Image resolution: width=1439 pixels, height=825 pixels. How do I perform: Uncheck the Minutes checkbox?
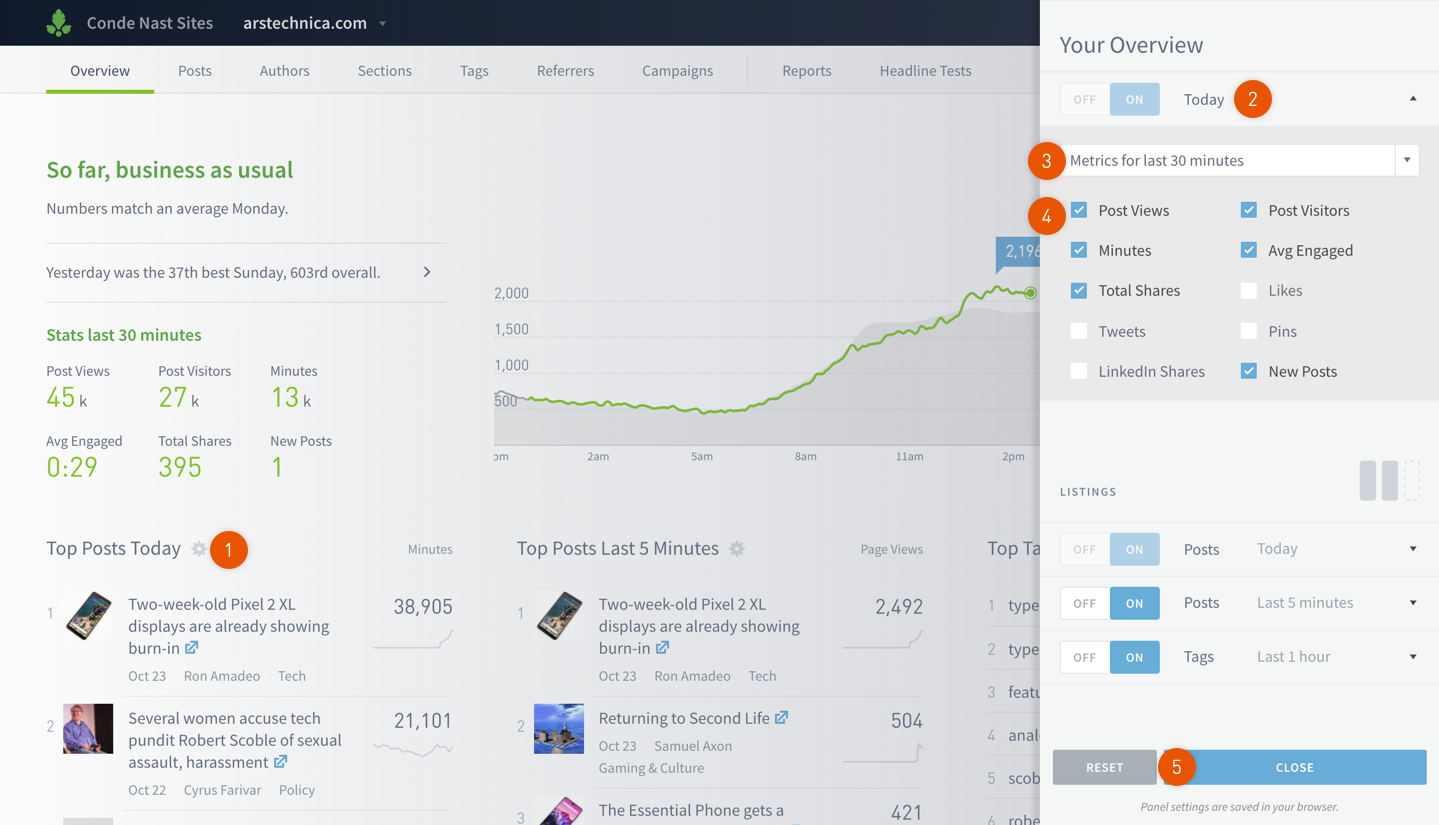click(x=1079, y=250)
